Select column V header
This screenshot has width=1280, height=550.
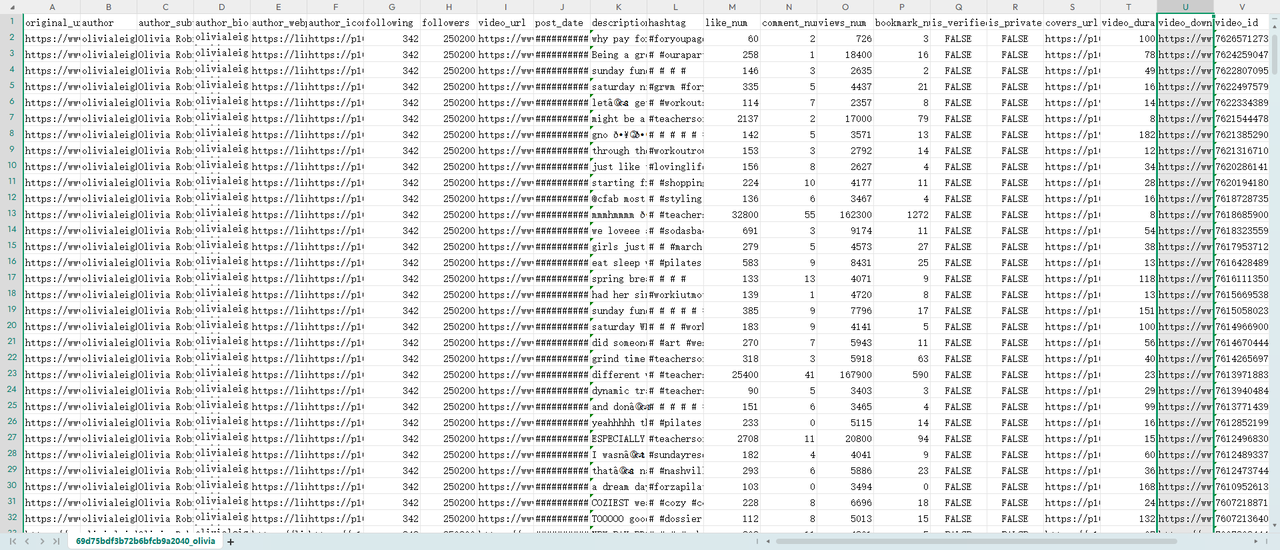point(1242,7)
